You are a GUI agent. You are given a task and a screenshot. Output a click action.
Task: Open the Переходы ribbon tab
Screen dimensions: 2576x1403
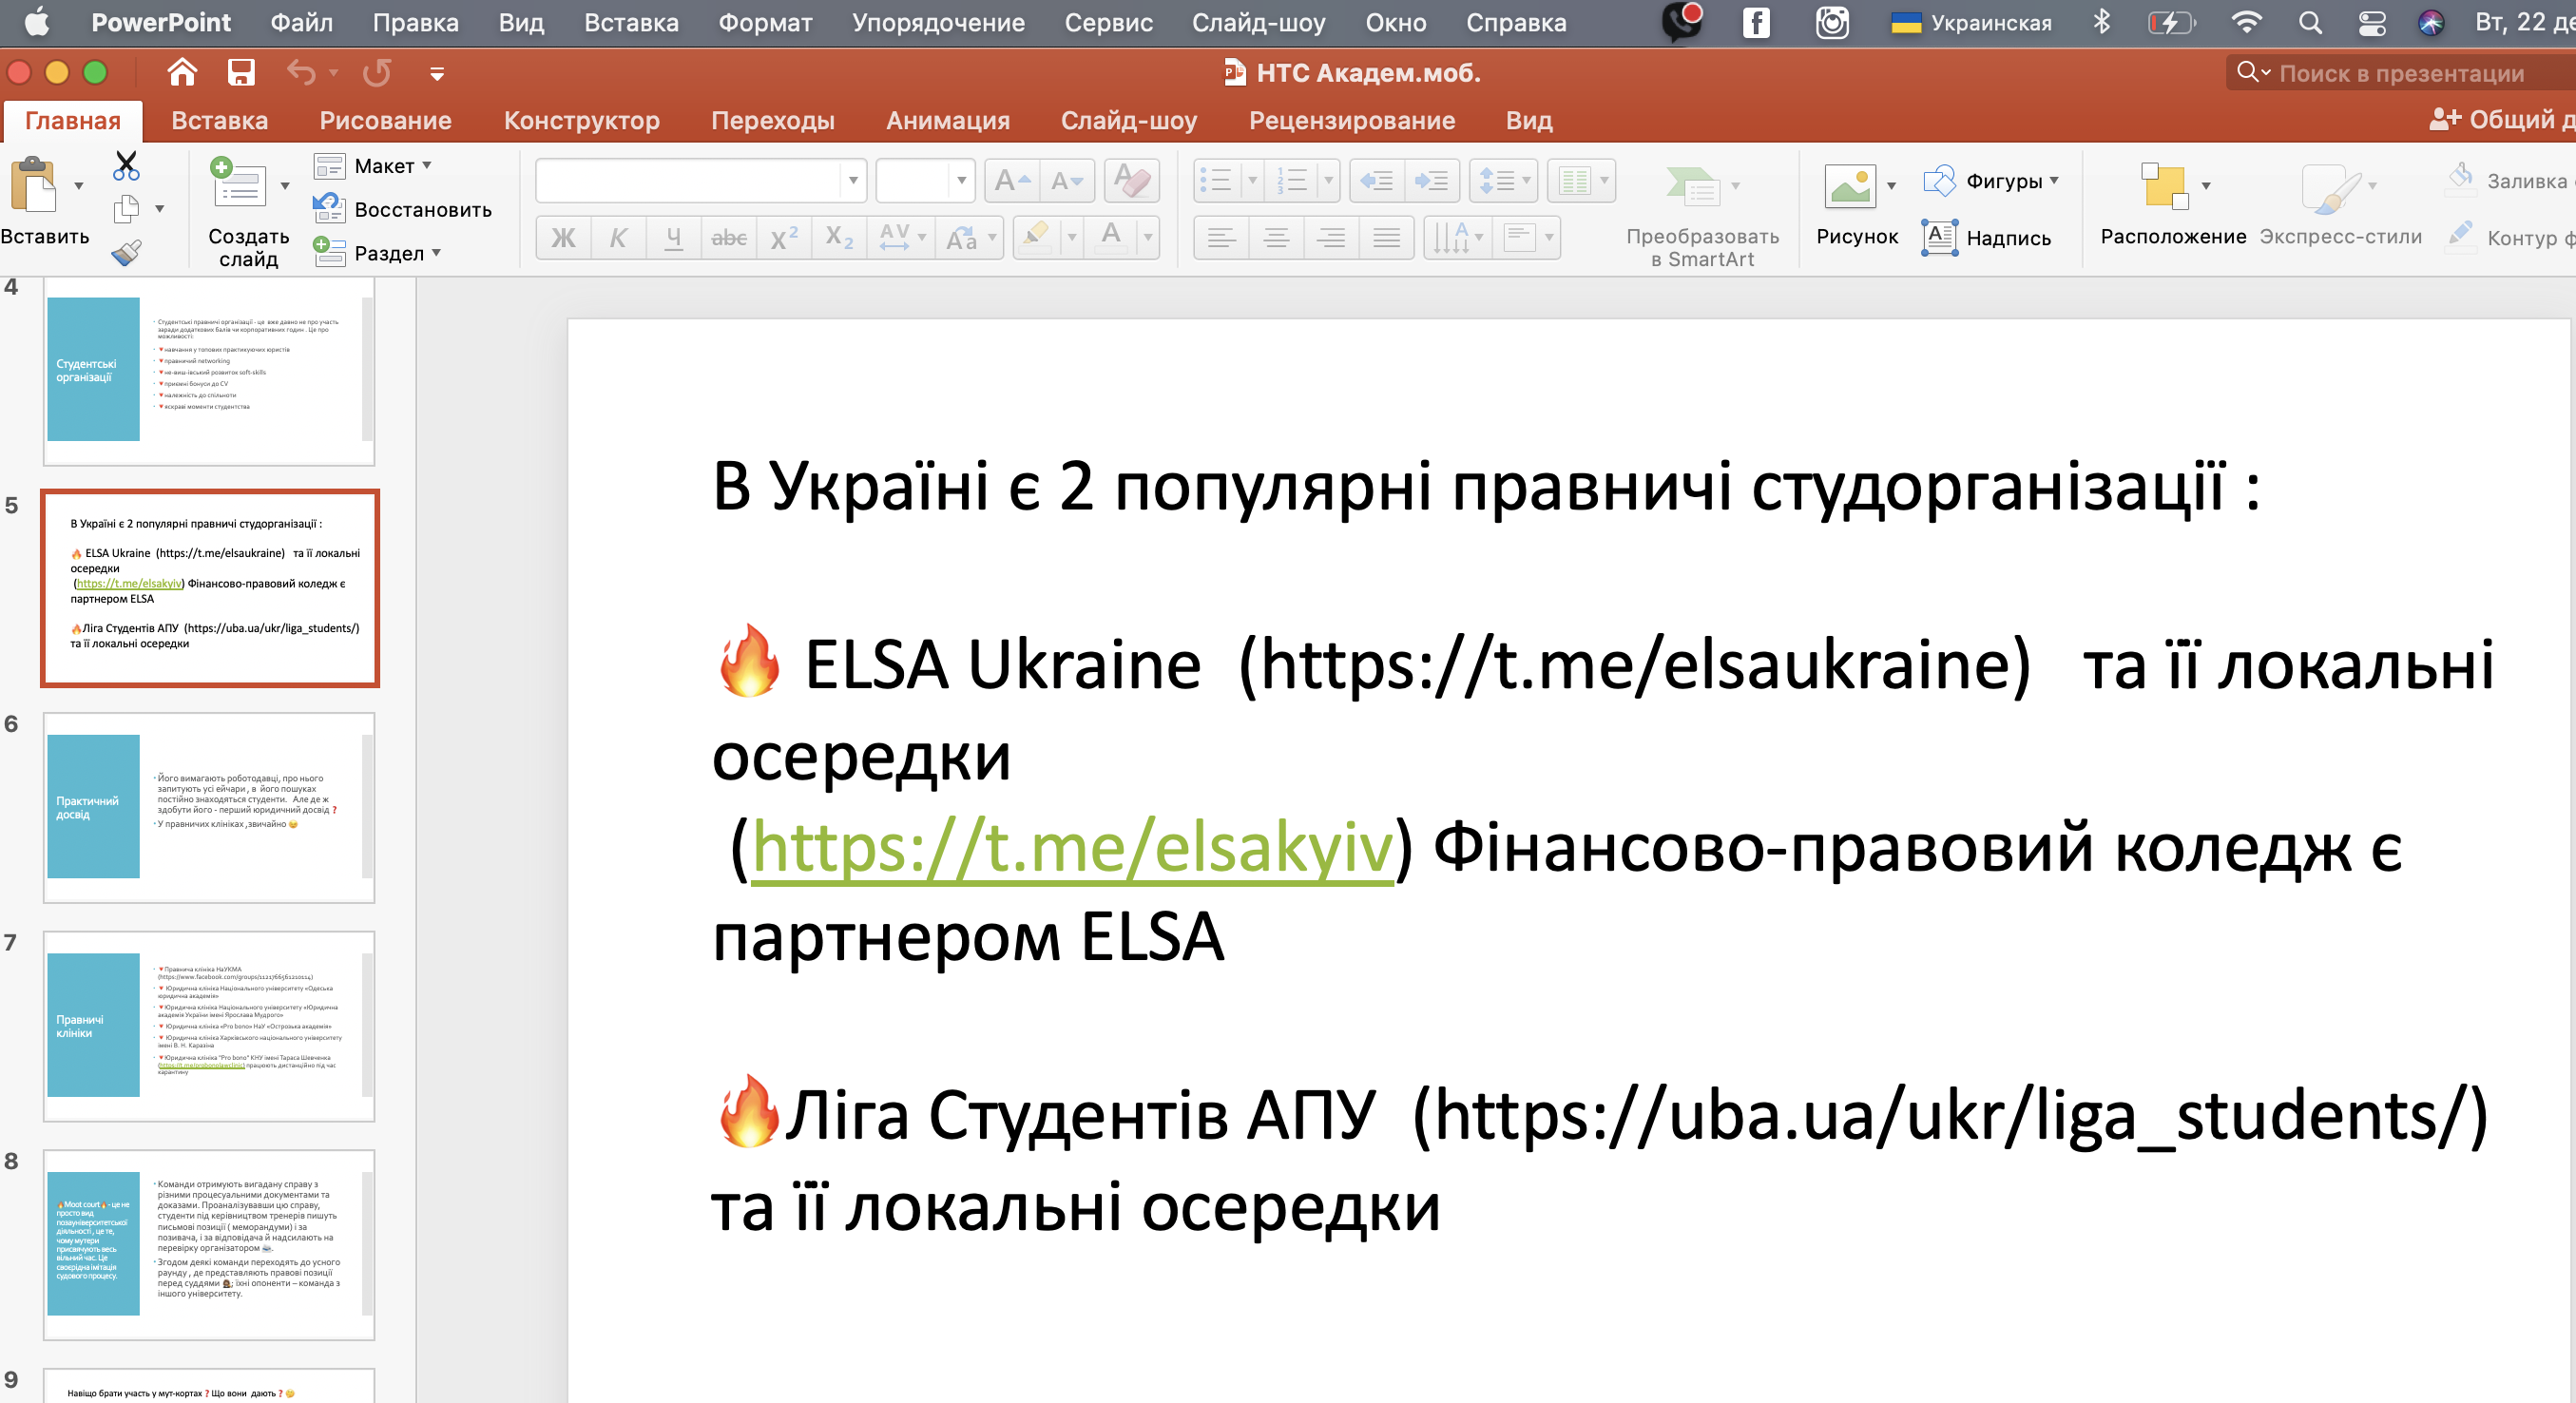[773, 121]
